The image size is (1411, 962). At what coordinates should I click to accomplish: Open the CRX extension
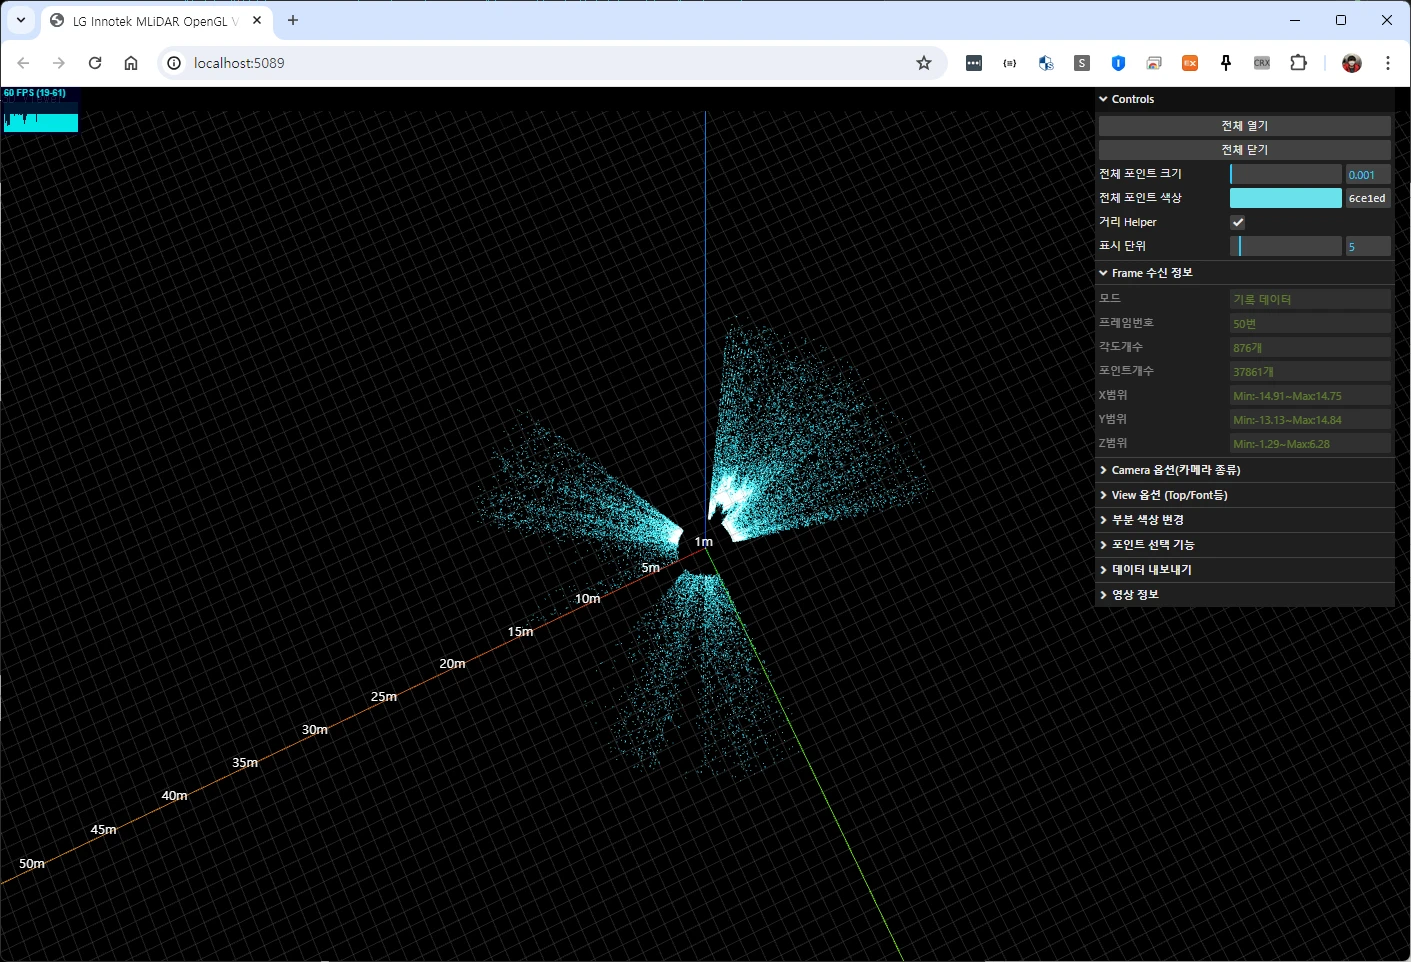1262,63
